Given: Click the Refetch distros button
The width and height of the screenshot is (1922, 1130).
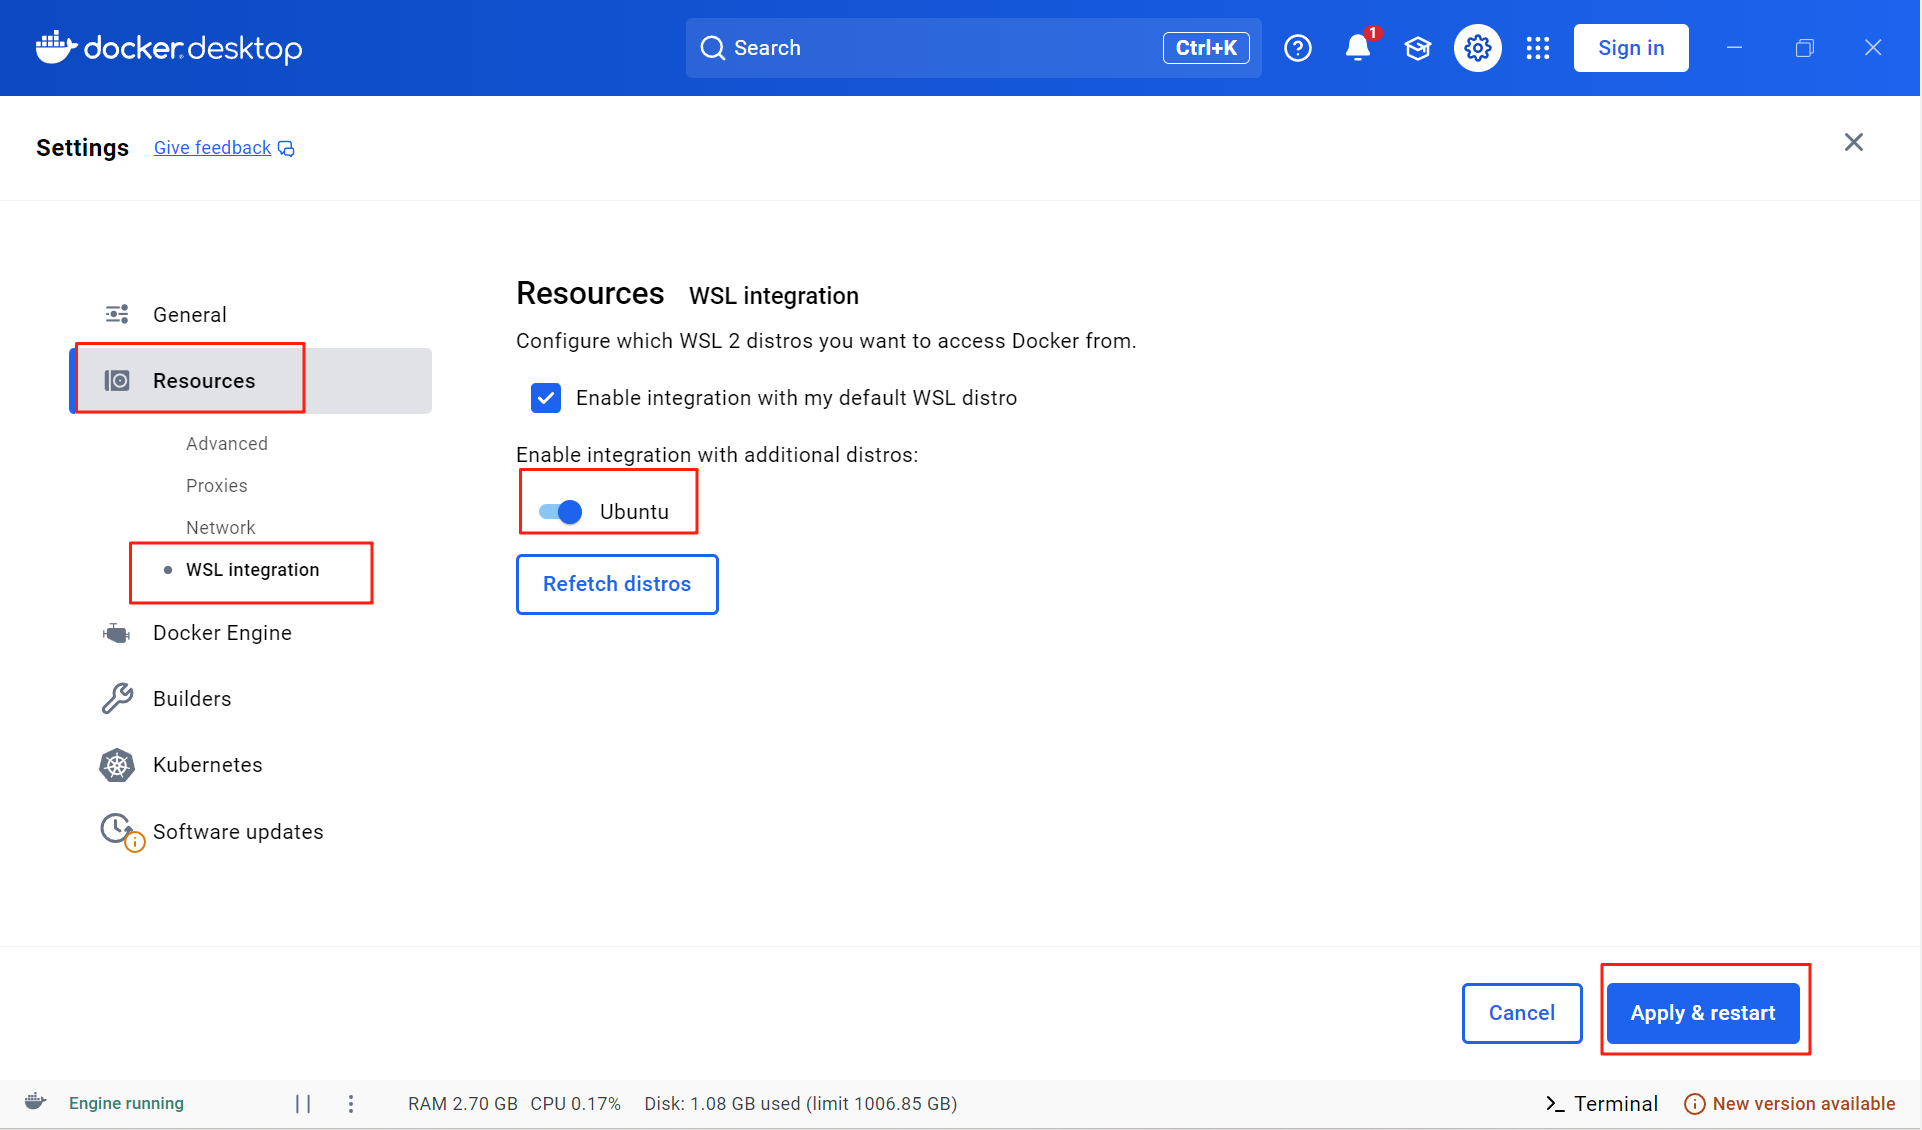Looking at the screenshot, I should coord(617,584).
